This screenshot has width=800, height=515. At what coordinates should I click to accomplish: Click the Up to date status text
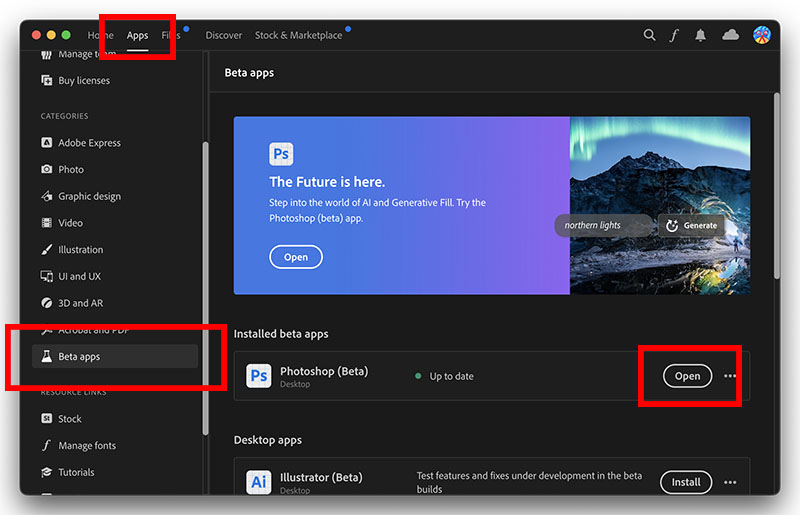tap(452, 376)
